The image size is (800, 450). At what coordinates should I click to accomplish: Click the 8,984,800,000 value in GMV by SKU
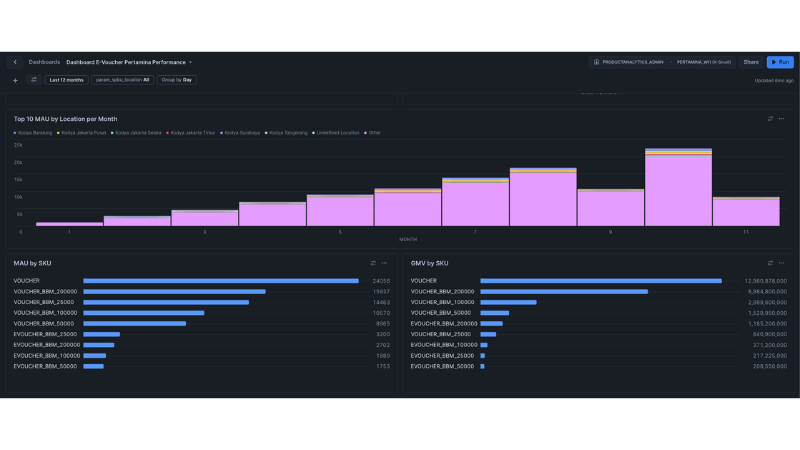[x=767, y=292]
